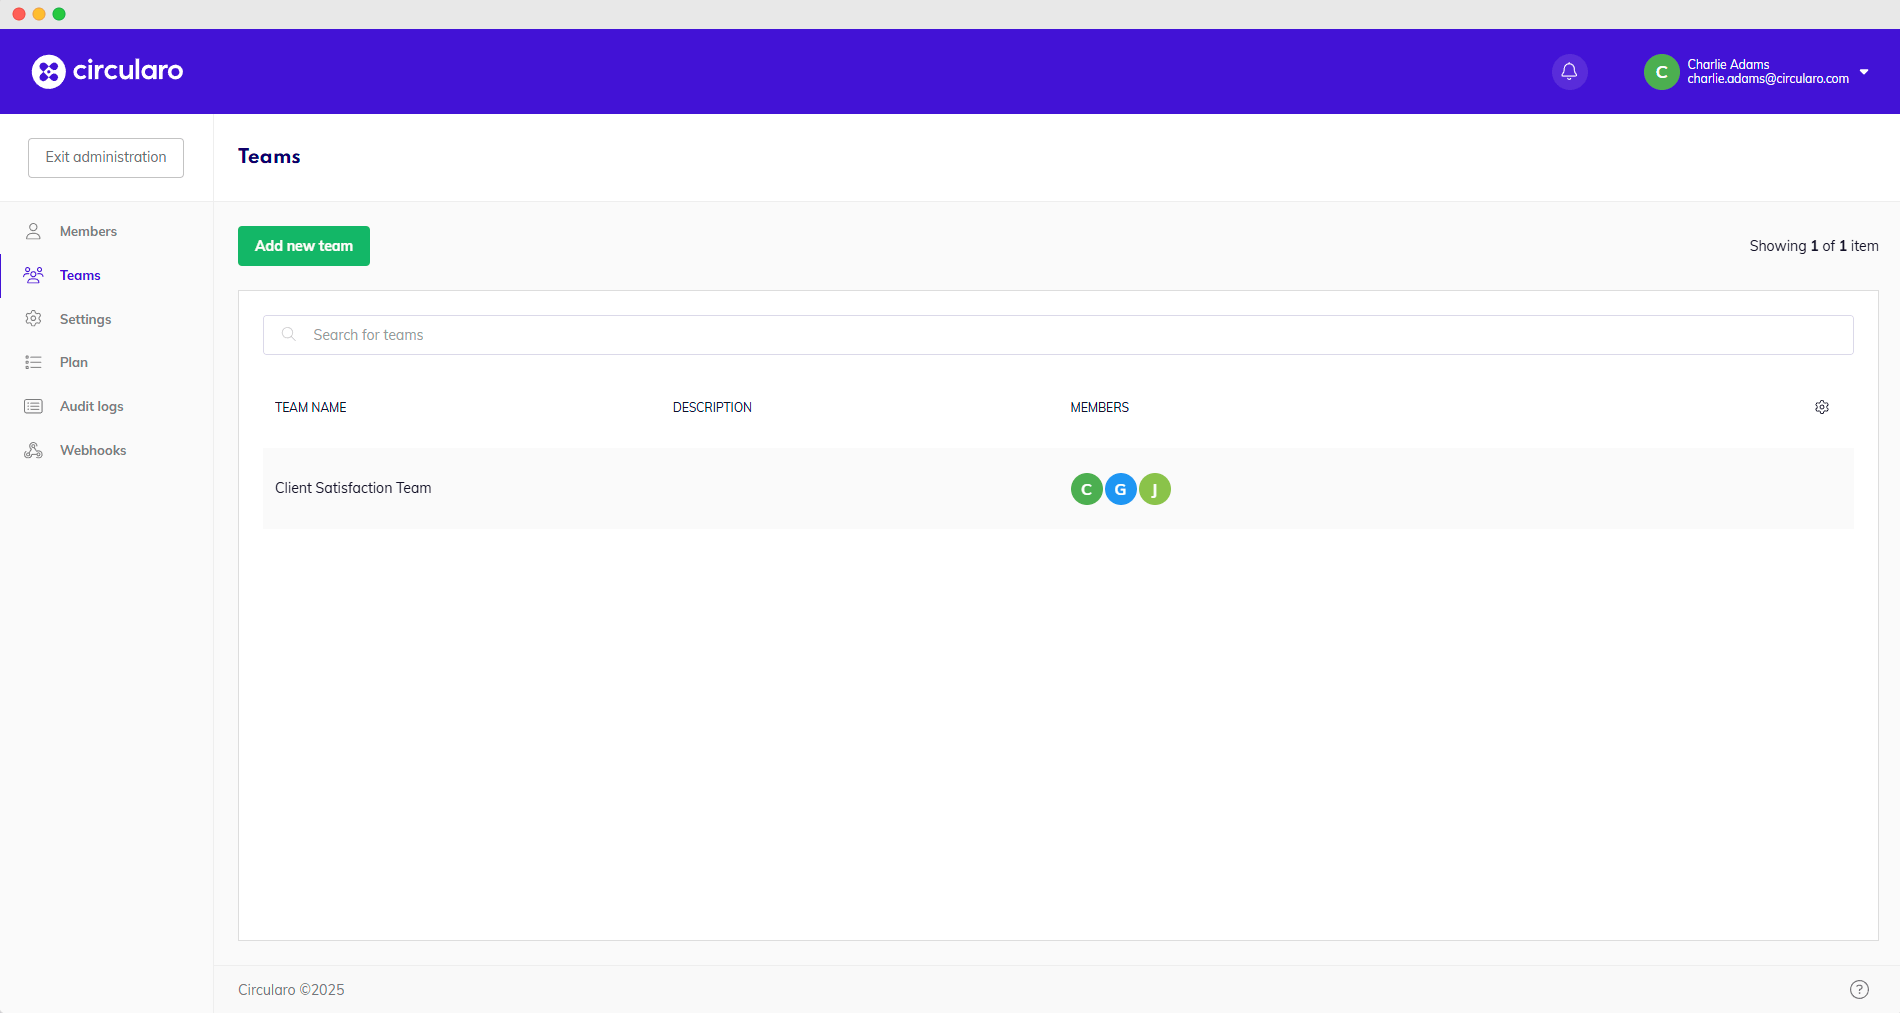
Task: Select Teams in the sidebar
Action: click(x=80, y=275)
